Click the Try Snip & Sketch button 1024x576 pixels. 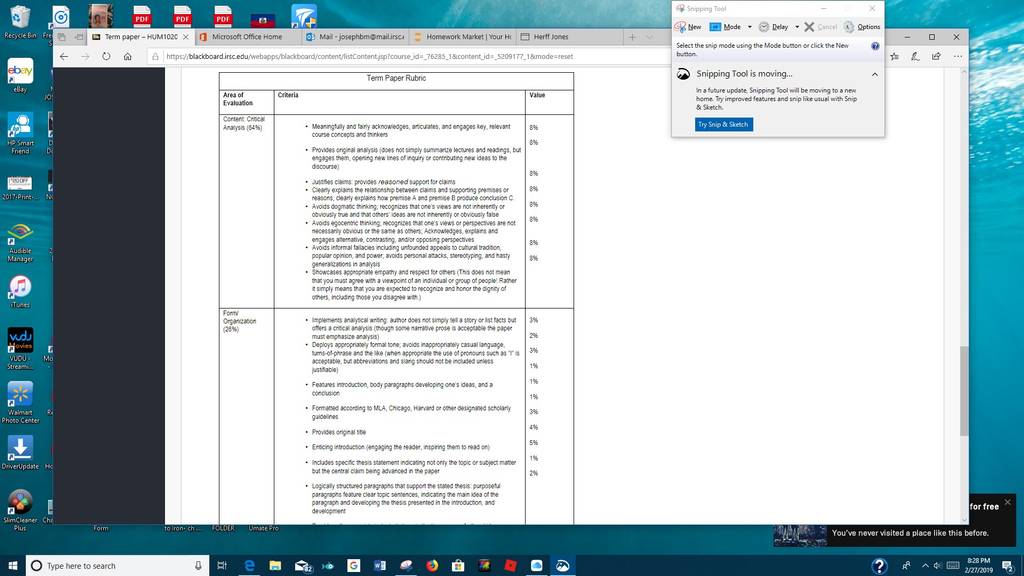(x=724, y=124)
